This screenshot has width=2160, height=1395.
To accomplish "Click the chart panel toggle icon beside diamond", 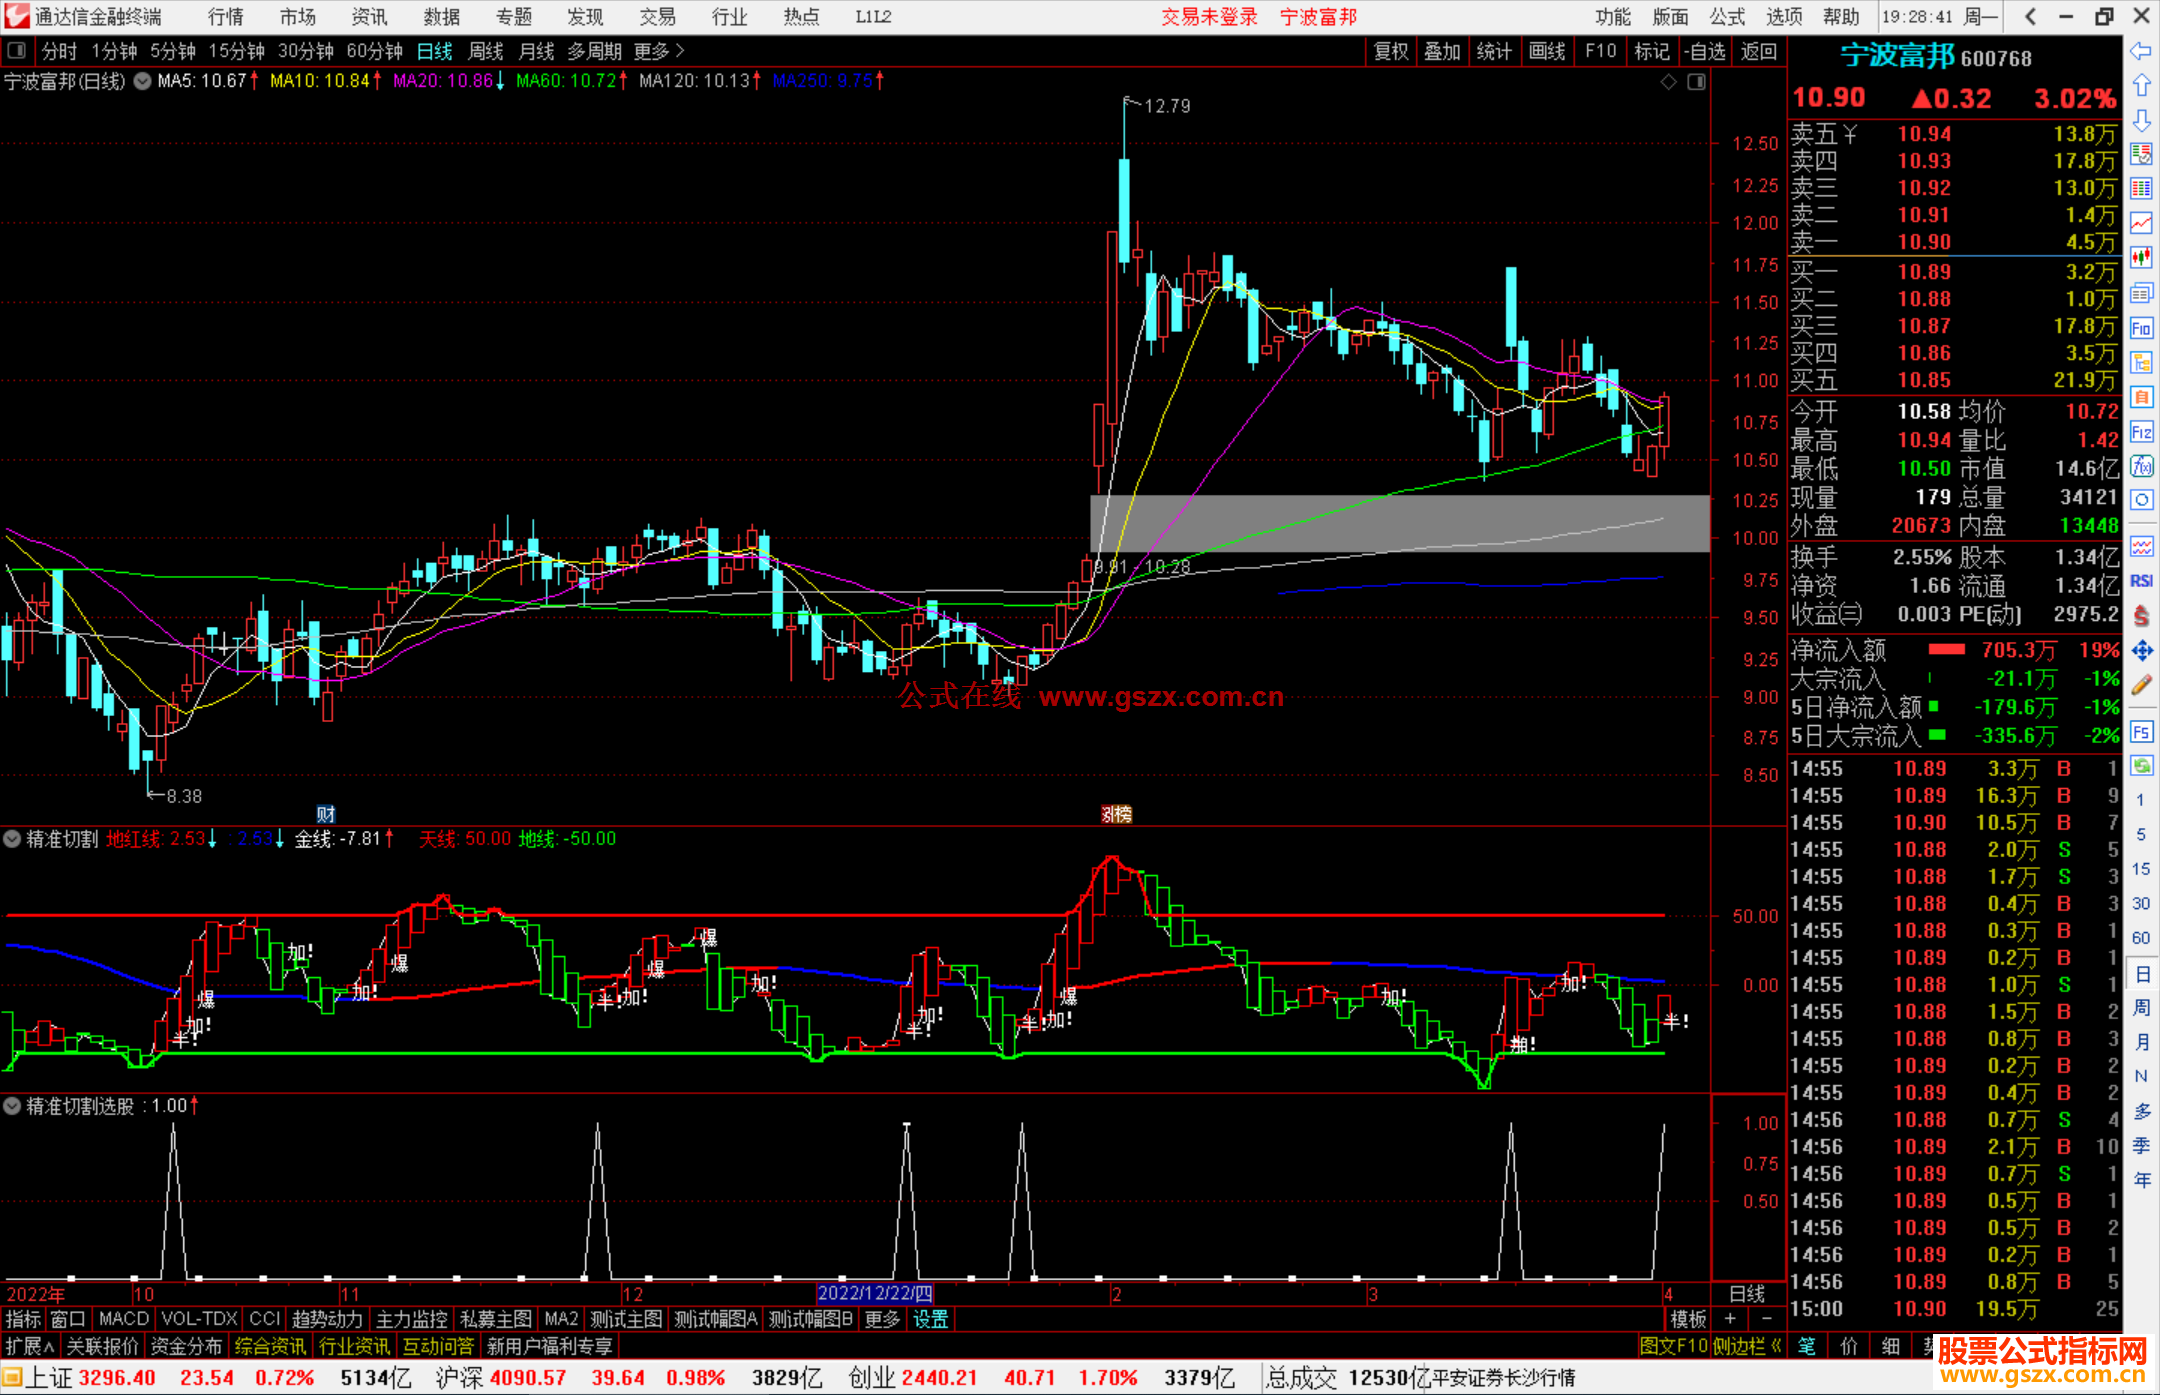I will [1696, 82].
